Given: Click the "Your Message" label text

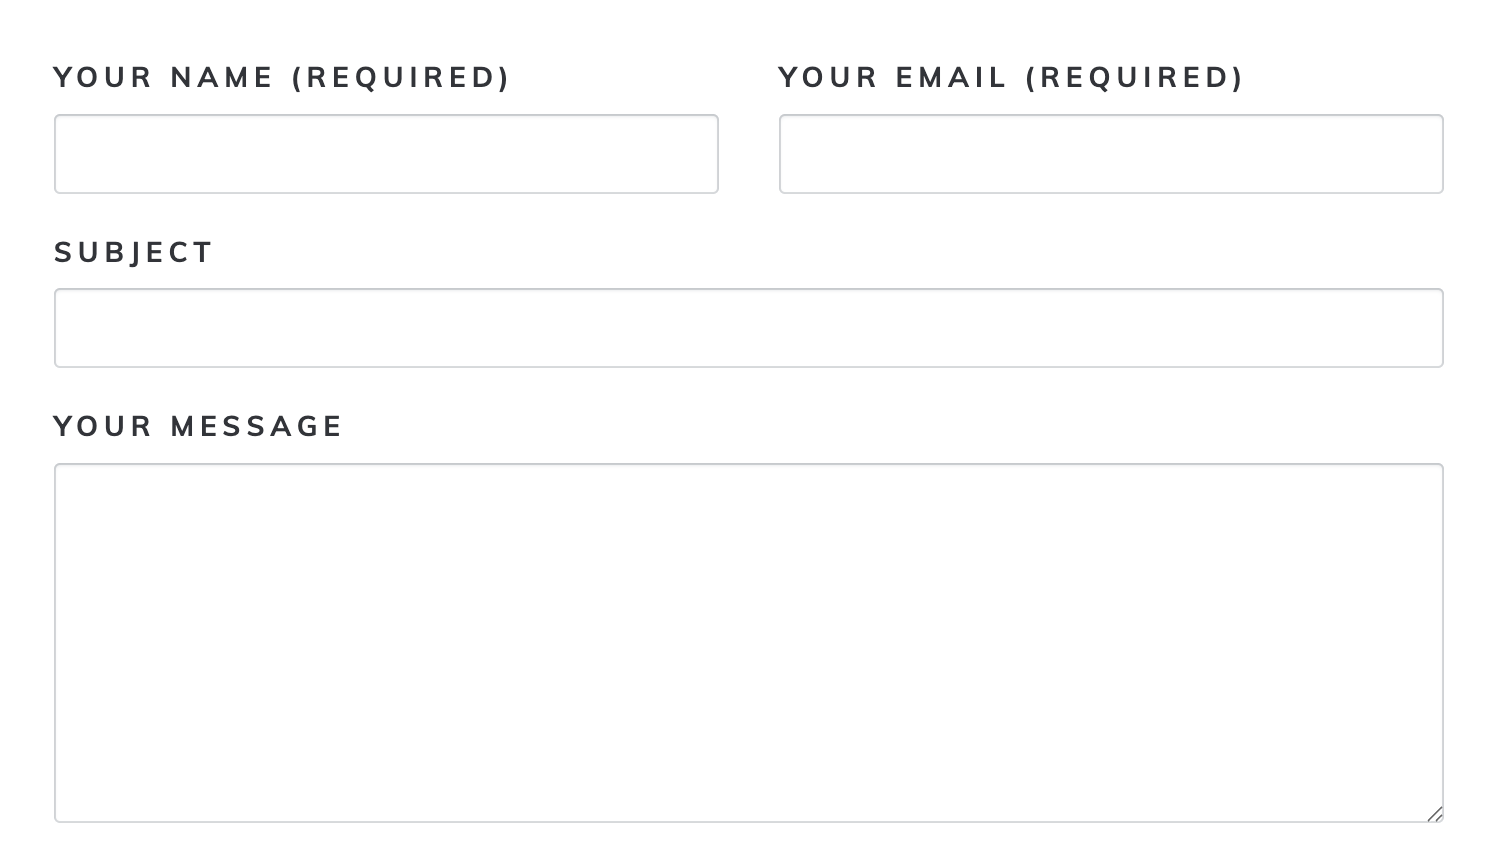Looking at the screenshot, I should pyautogui.click(x=198, y=427).
